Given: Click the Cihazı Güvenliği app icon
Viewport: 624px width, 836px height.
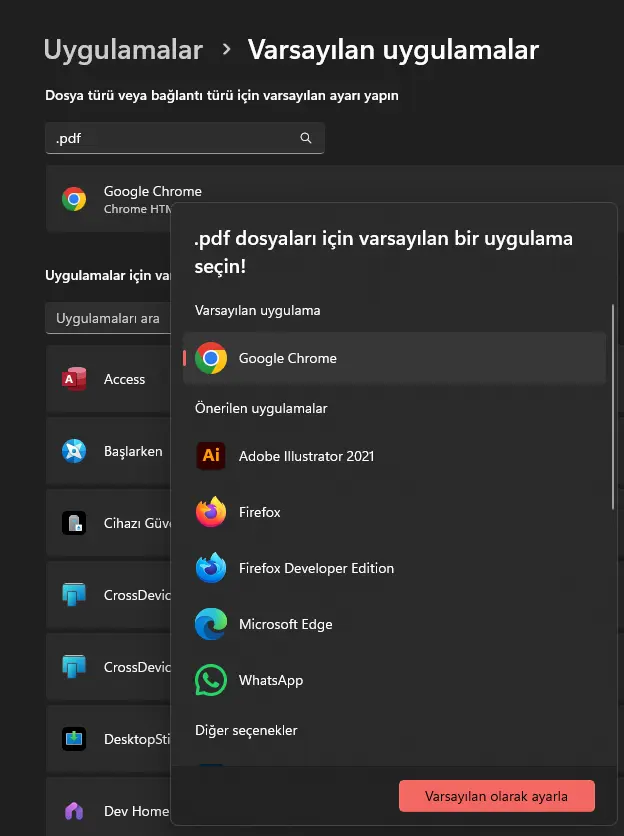Looking at the screenshot, I should [74, 523].
